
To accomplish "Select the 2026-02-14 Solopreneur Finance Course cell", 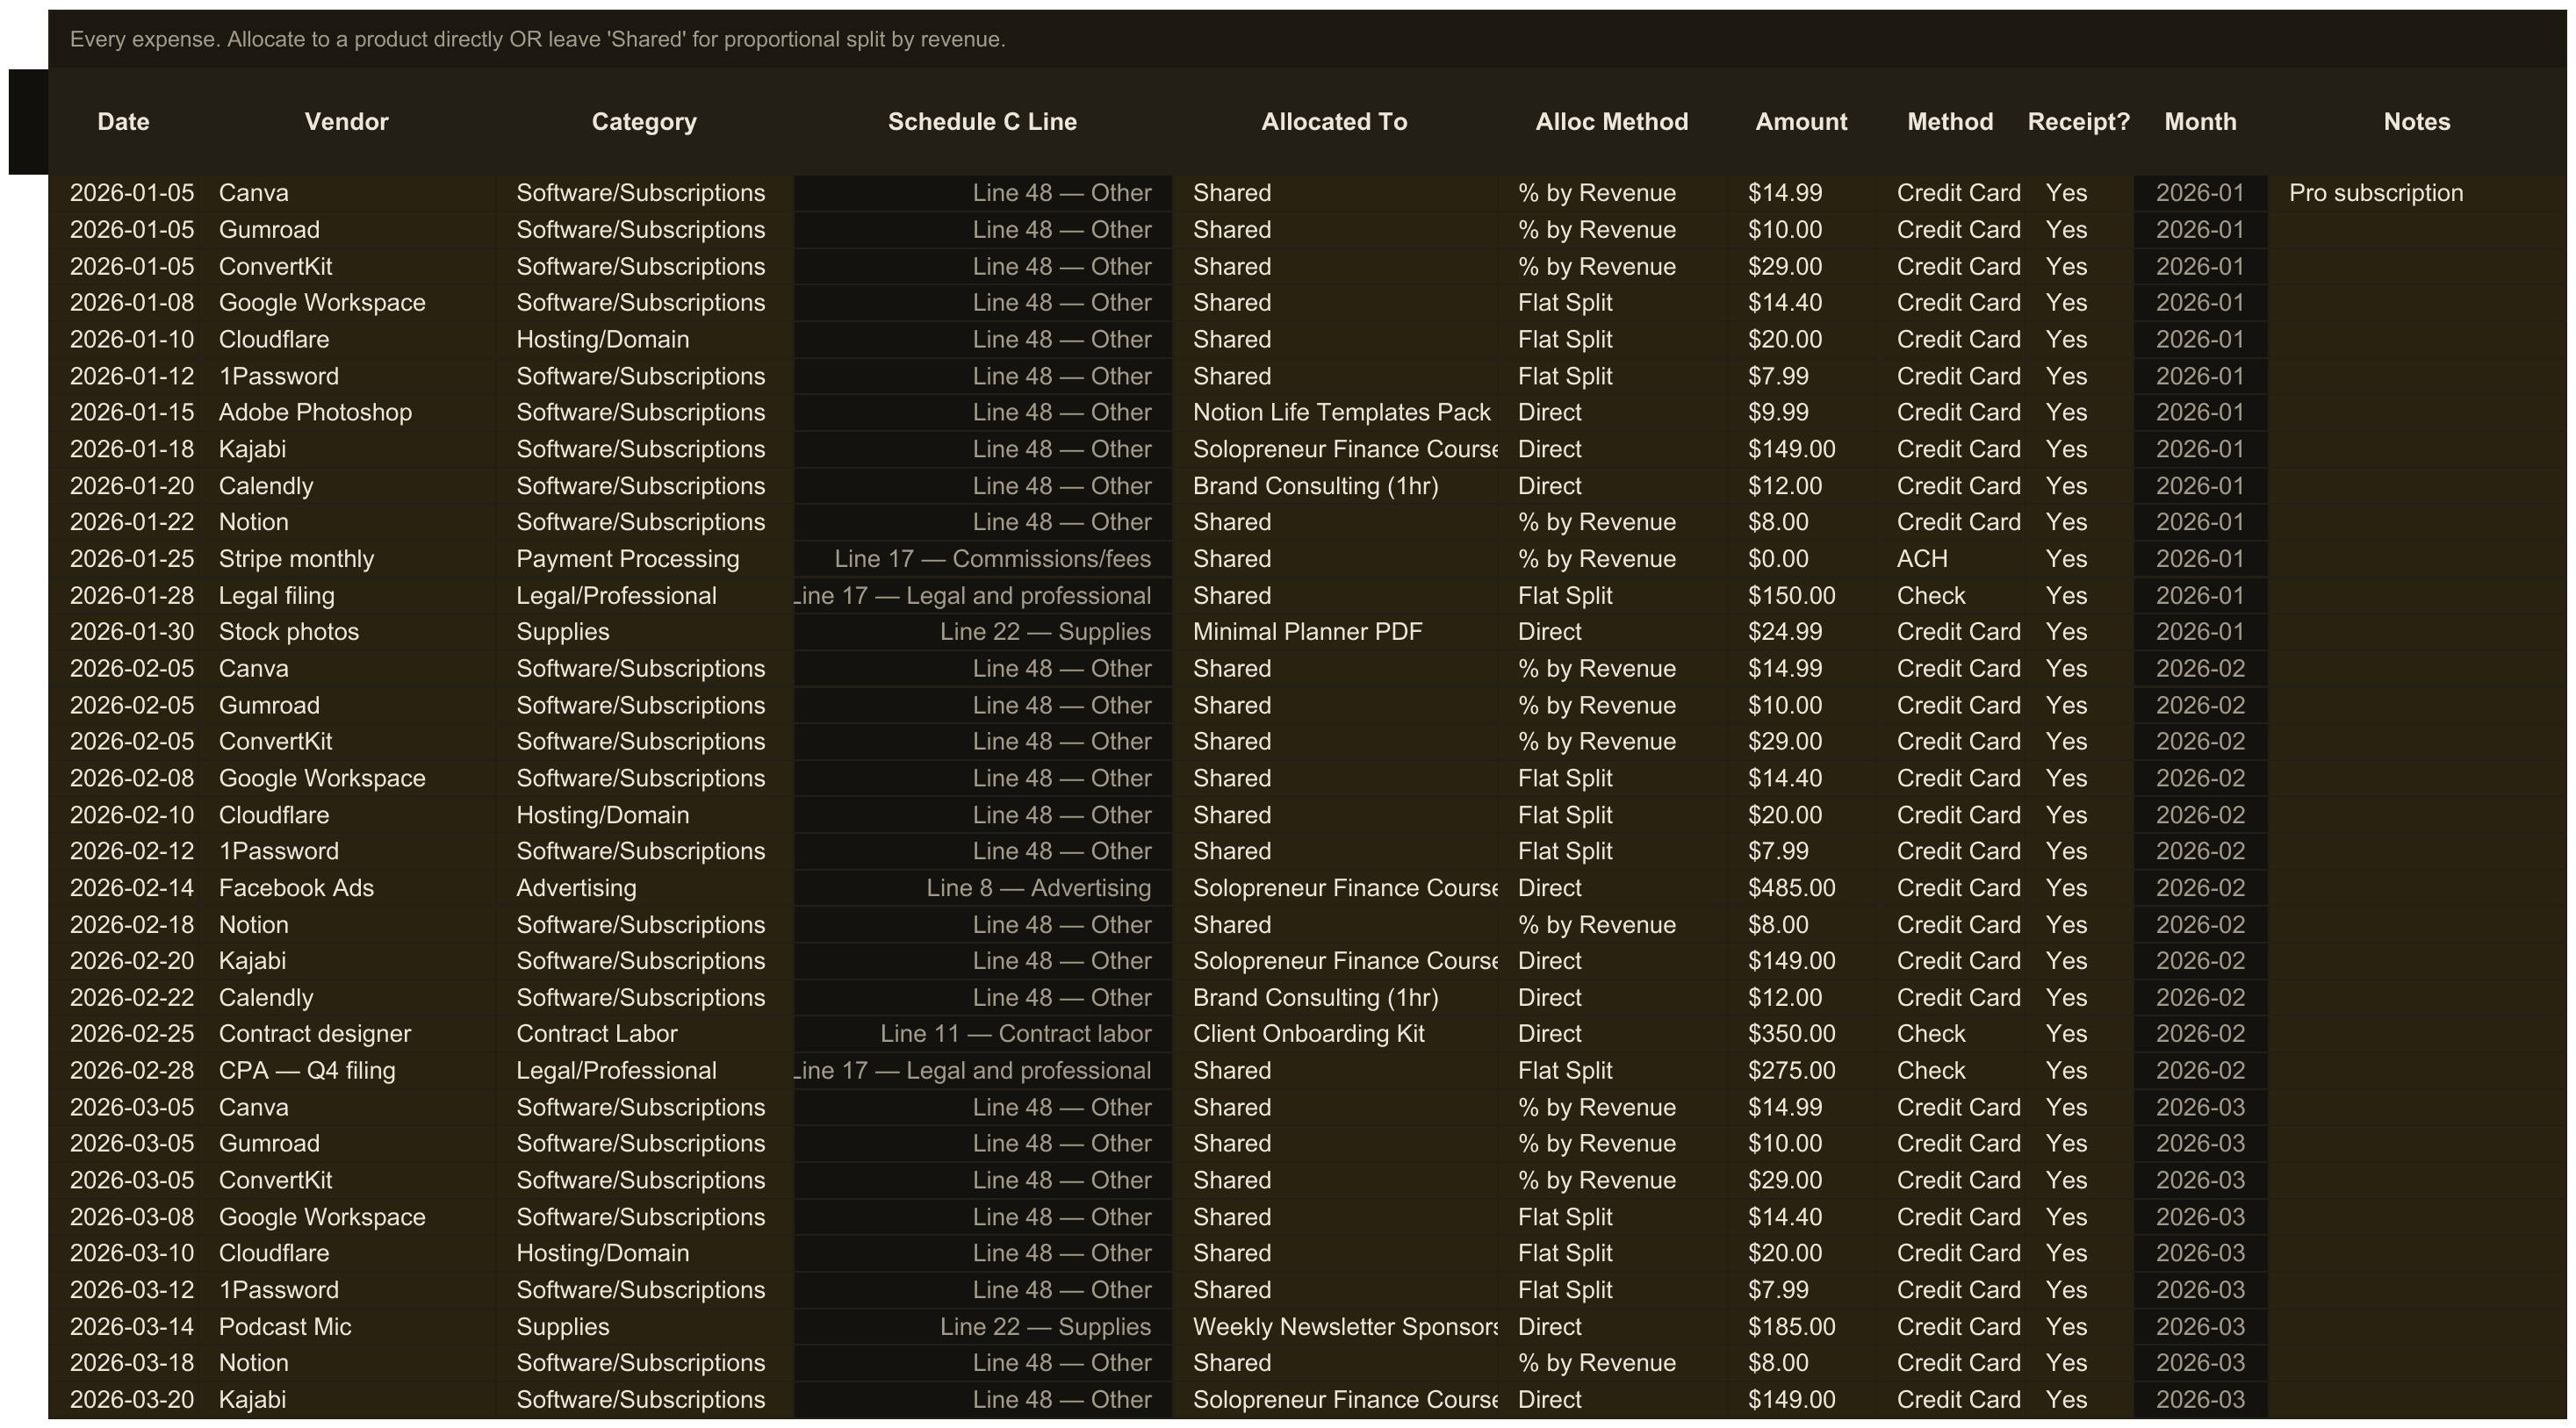I will click(1334, 888).
